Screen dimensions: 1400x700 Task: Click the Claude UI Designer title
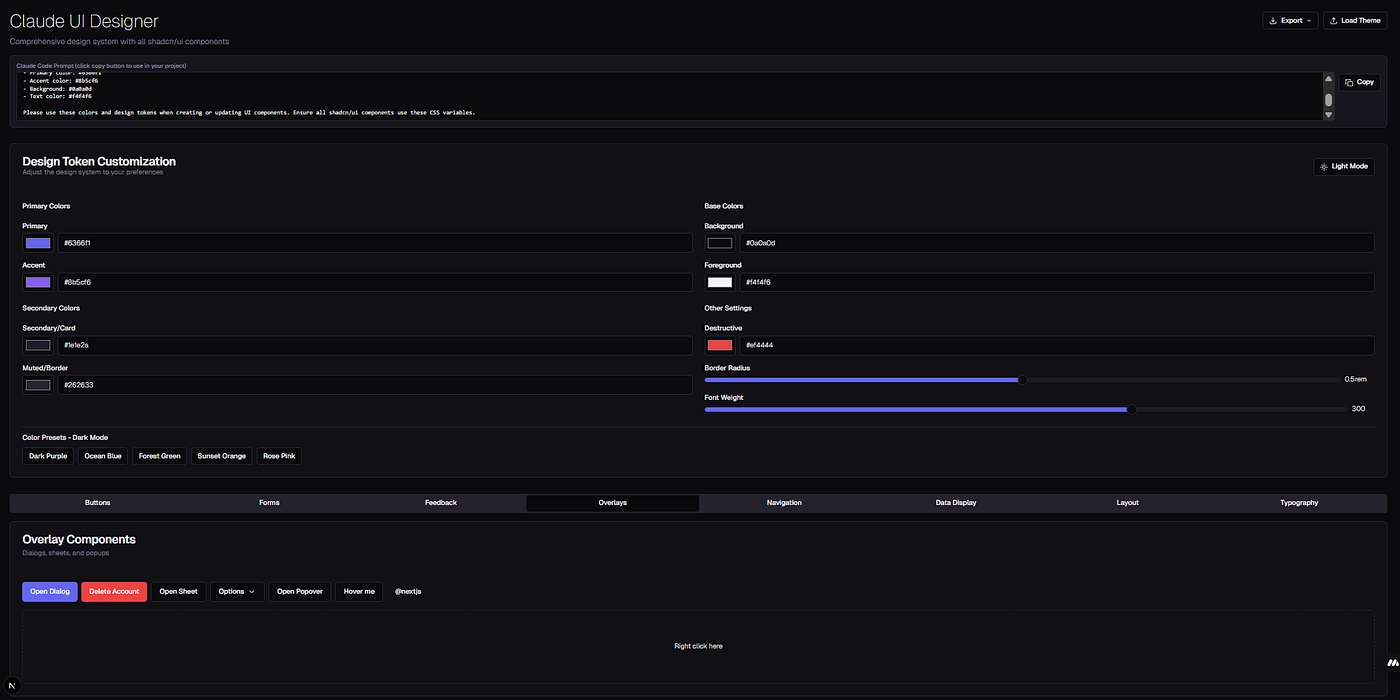84,21
